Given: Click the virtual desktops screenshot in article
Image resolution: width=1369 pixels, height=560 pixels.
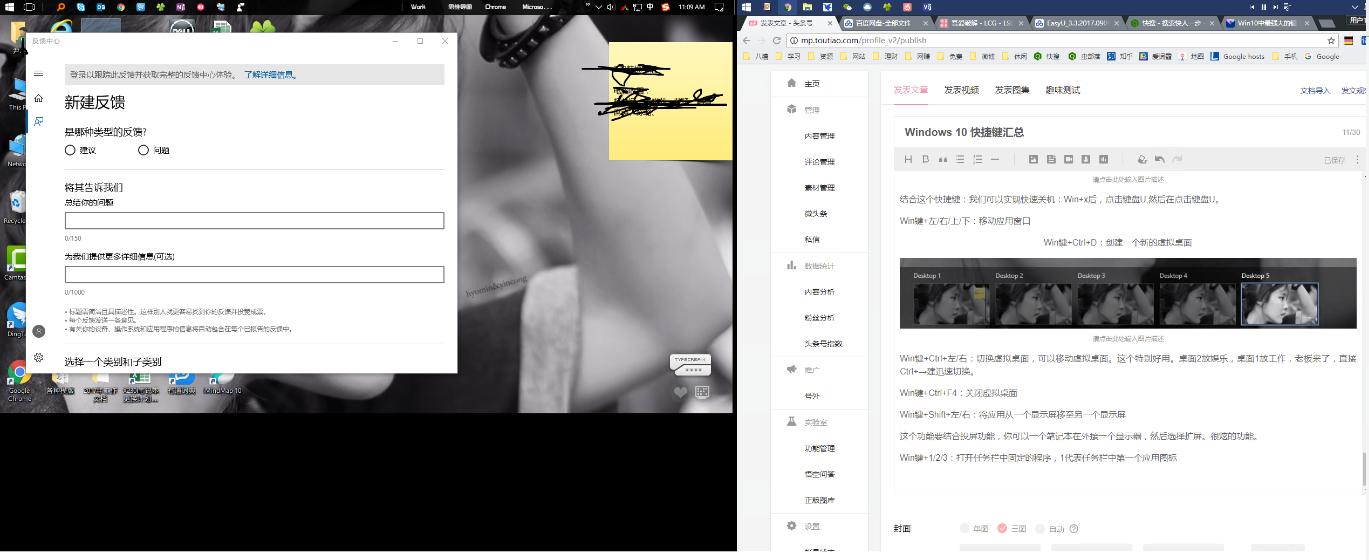Looking at the screenshot, I should (1128, 294).
